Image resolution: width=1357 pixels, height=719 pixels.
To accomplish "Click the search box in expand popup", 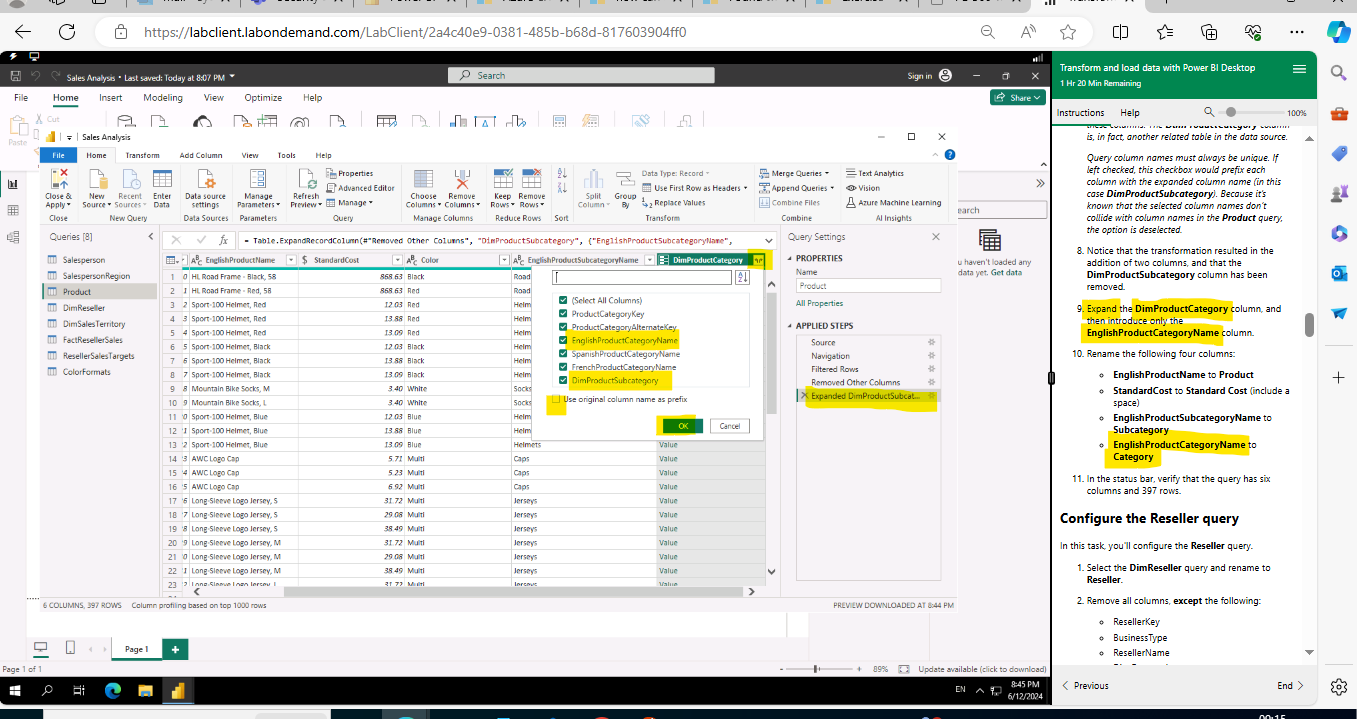I will click(x=643, y=277).
